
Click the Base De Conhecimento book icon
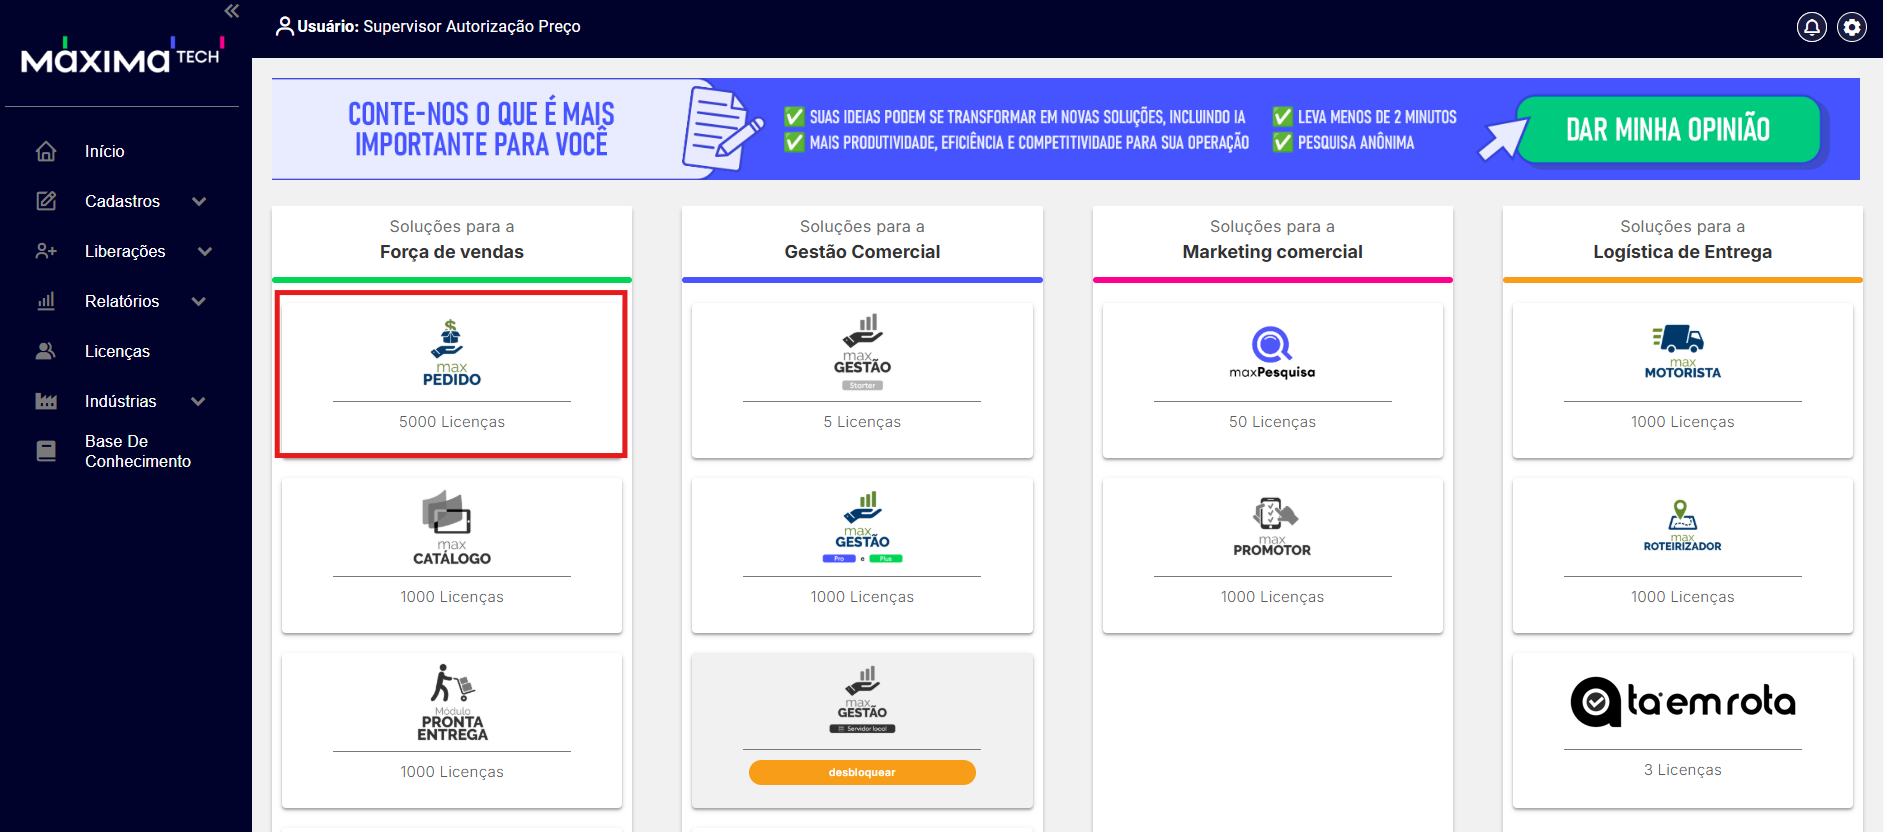click(46, 451)
